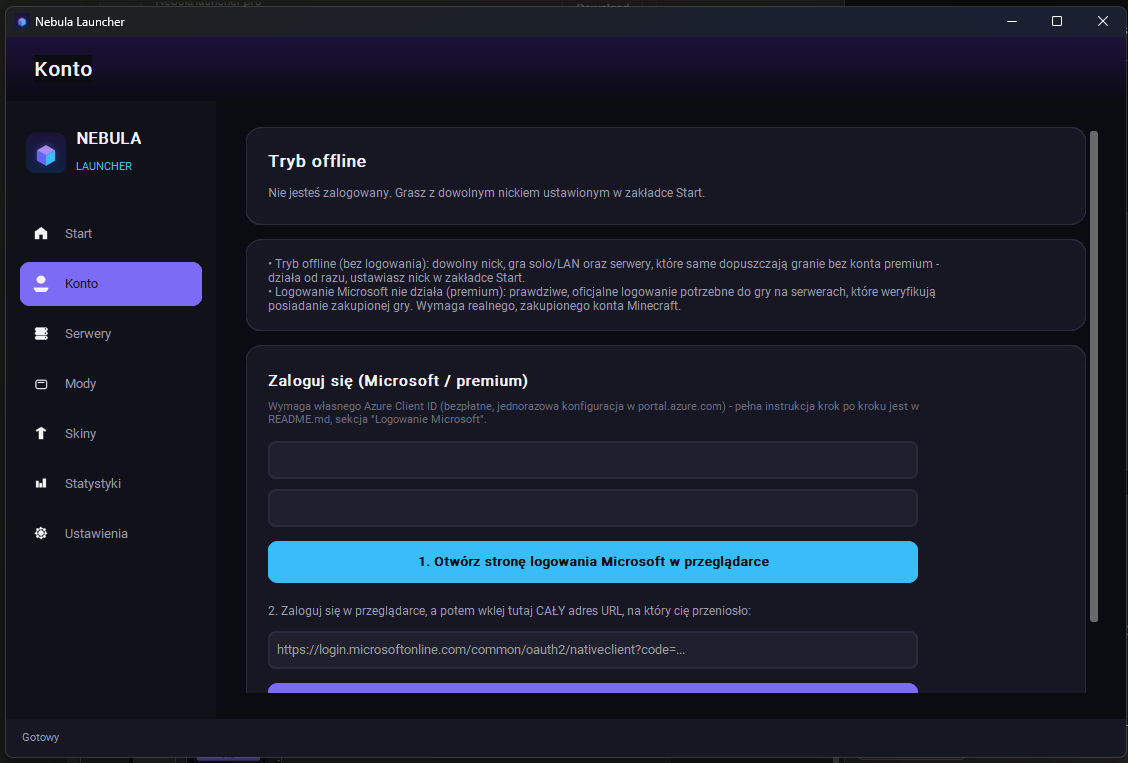The width and height of the screenshot is (1128, 763).
Task: Click the 'Zaloguj się (Microsoft / premium)' heading
Action: (x=398, y=380)
